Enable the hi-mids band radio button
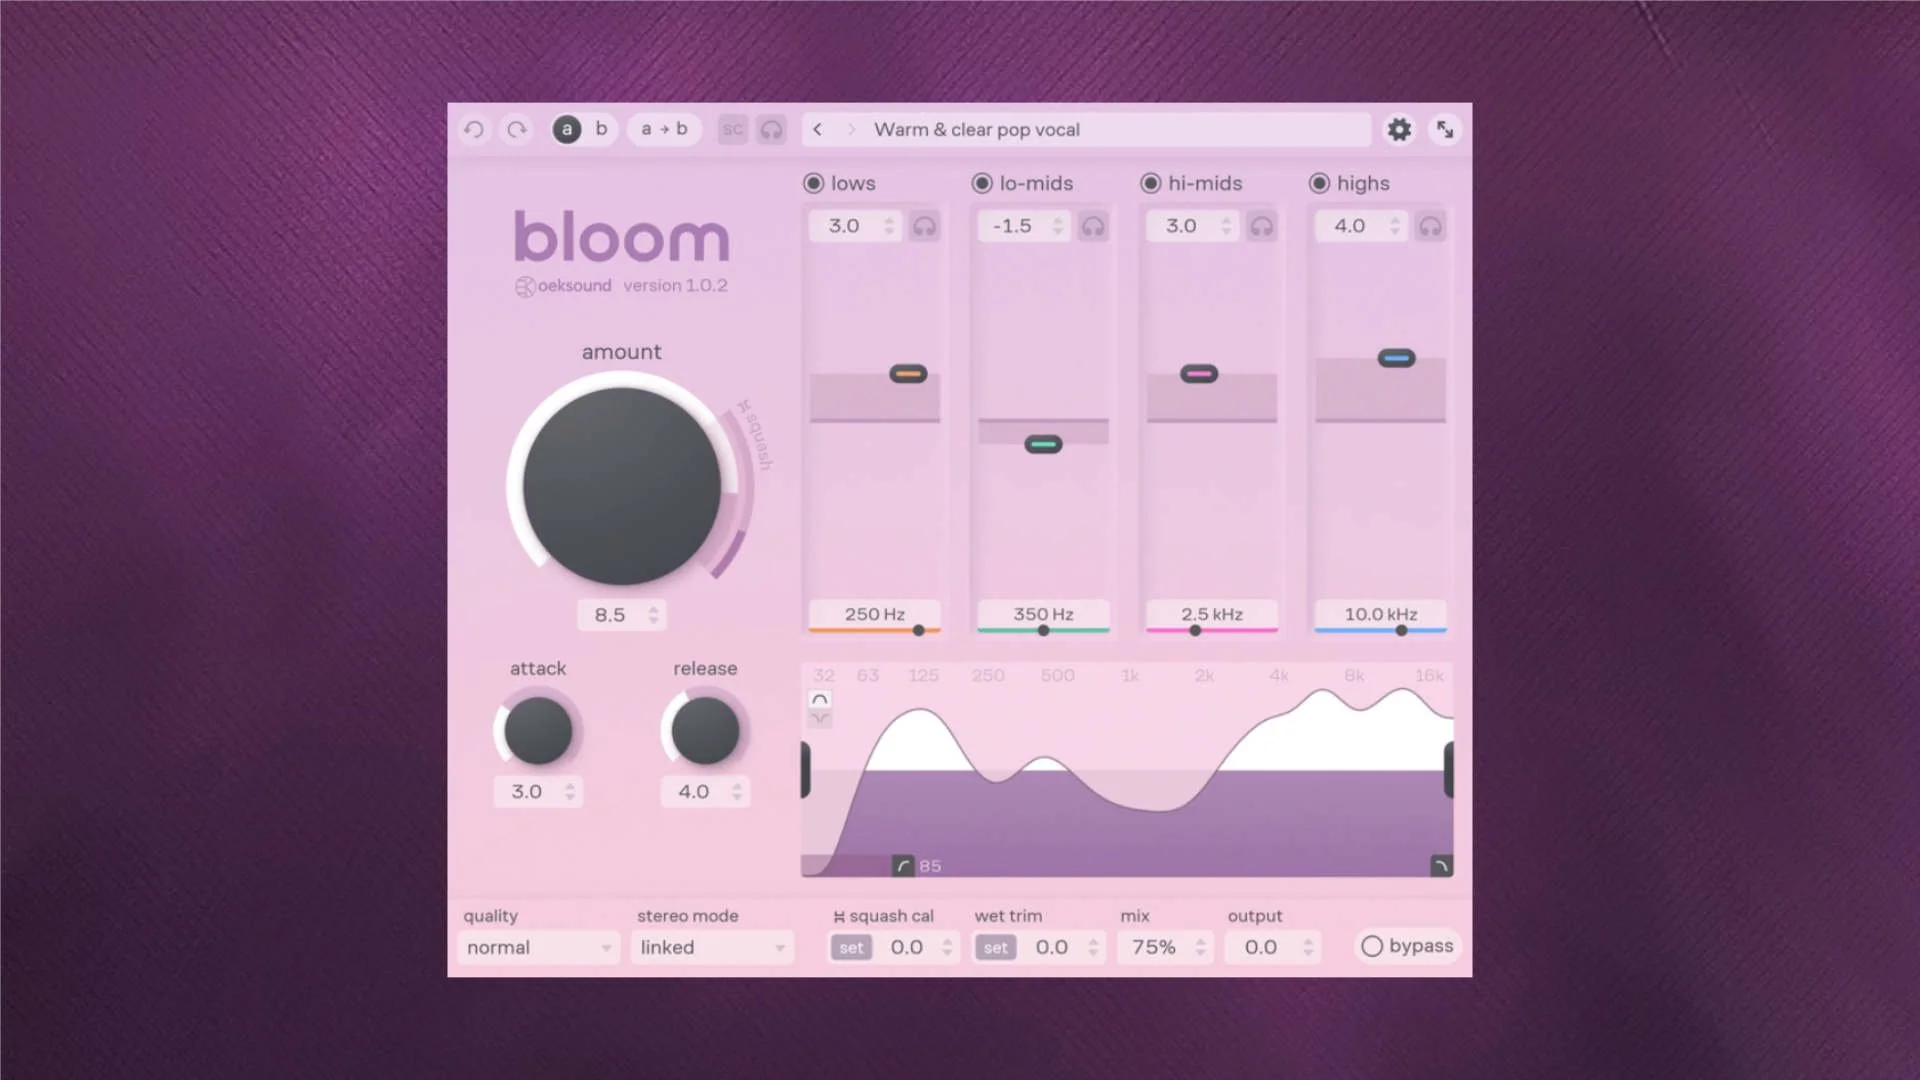This screenshot has height=1080, width=1920. 1153,183
